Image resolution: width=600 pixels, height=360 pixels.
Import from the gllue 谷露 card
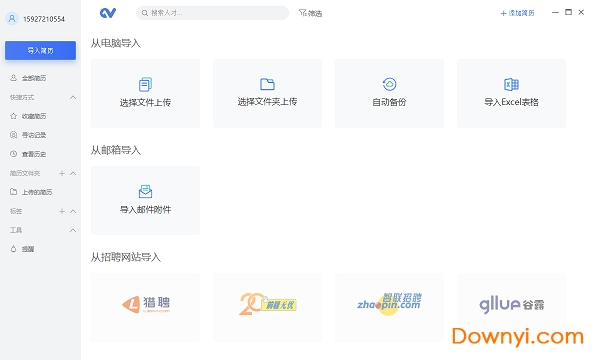point(512,308)
